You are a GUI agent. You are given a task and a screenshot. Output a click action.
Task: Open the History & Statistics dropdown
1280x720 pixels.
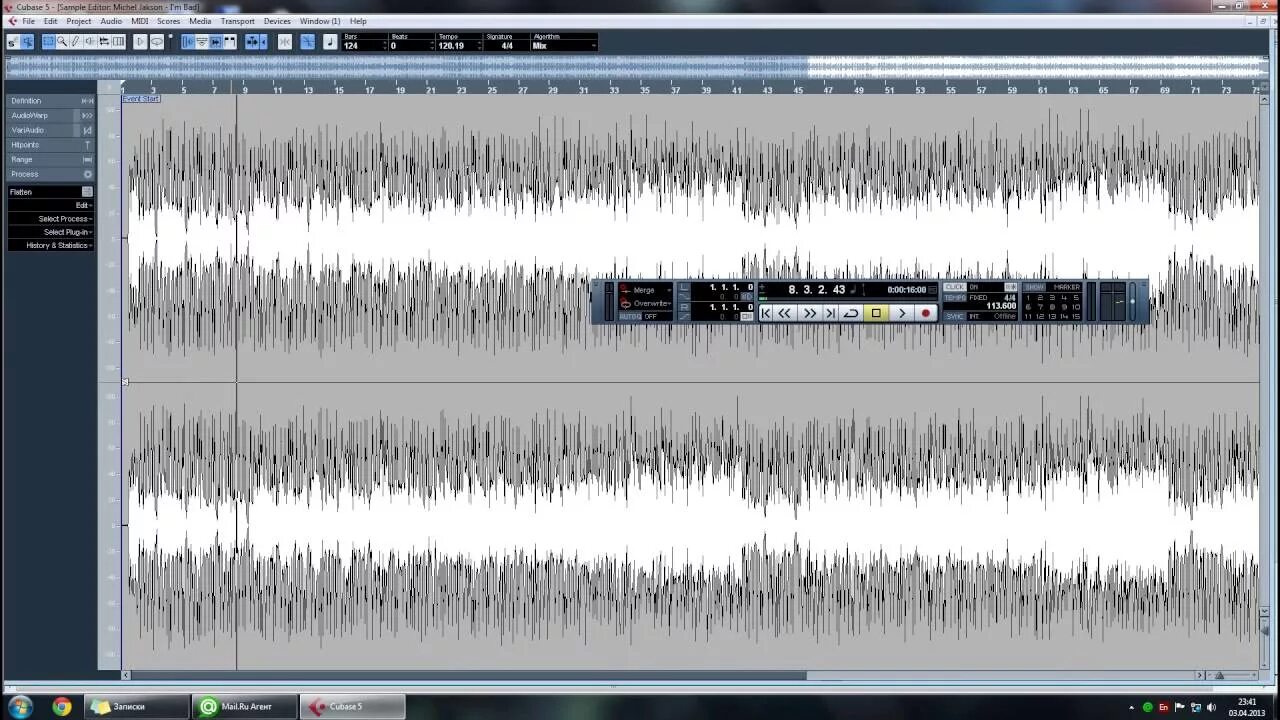[x=51, y=246]
